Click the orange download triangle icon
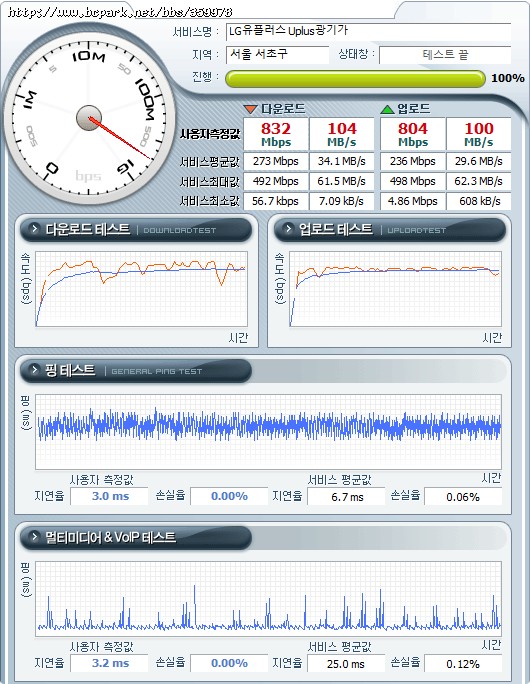The height and width of the screenshot is (684, 530). tap(250, 109)
